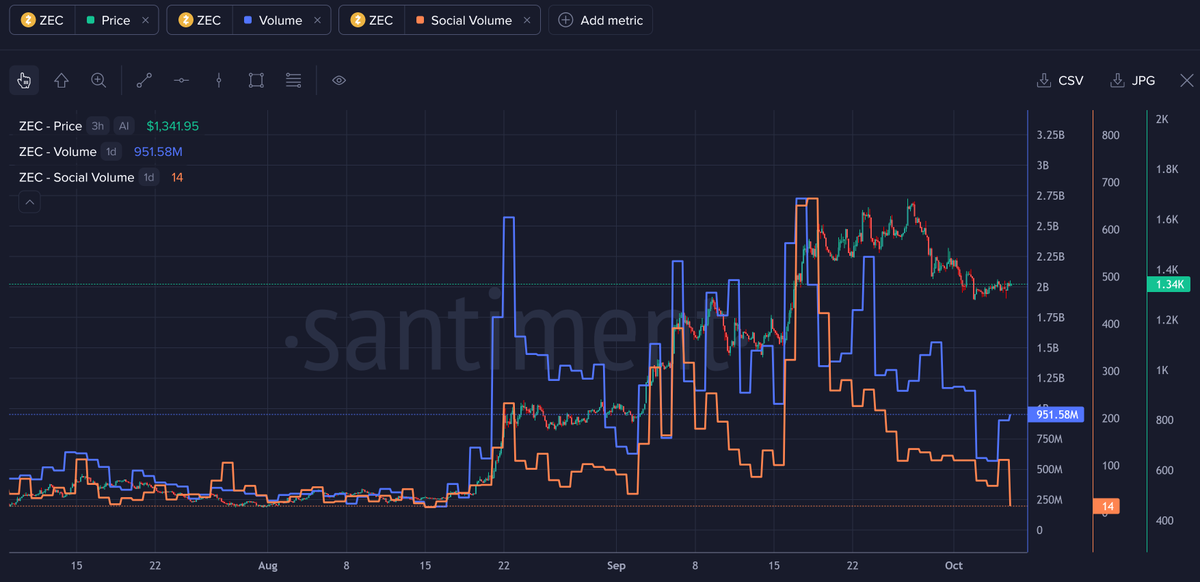Screen dimensions: 1200x582
Task: Click the $1,341.95 price value
Action: (x=173, y=126)
